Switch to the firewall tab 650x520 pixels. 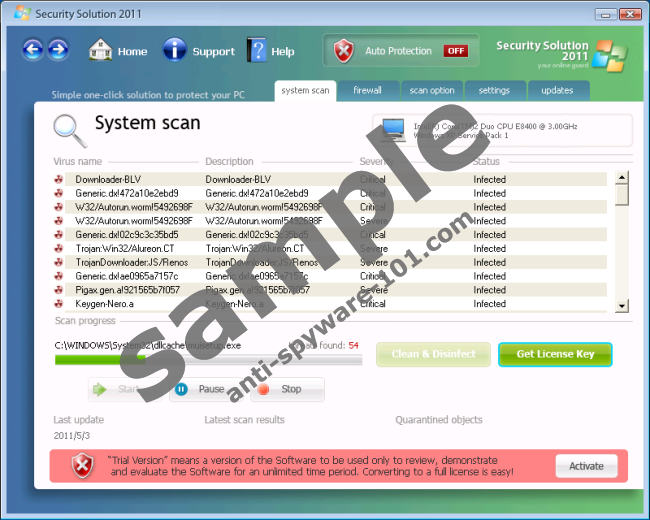point(367,91)
